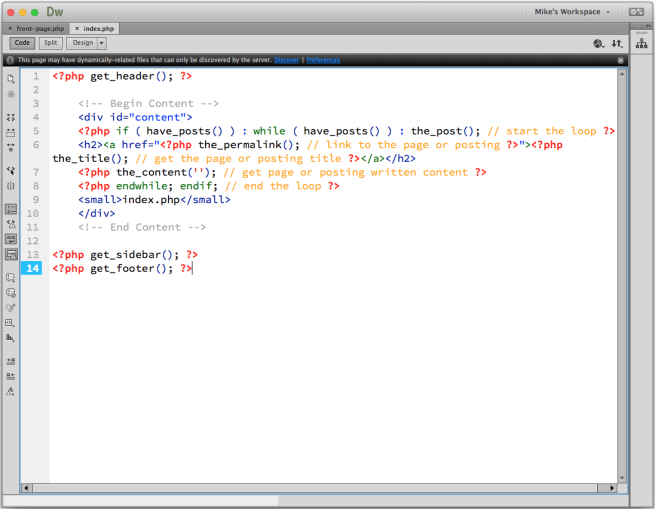
Task: Open the File Management arrows menu
Action: pyautogui.click(x=617, y=43)
